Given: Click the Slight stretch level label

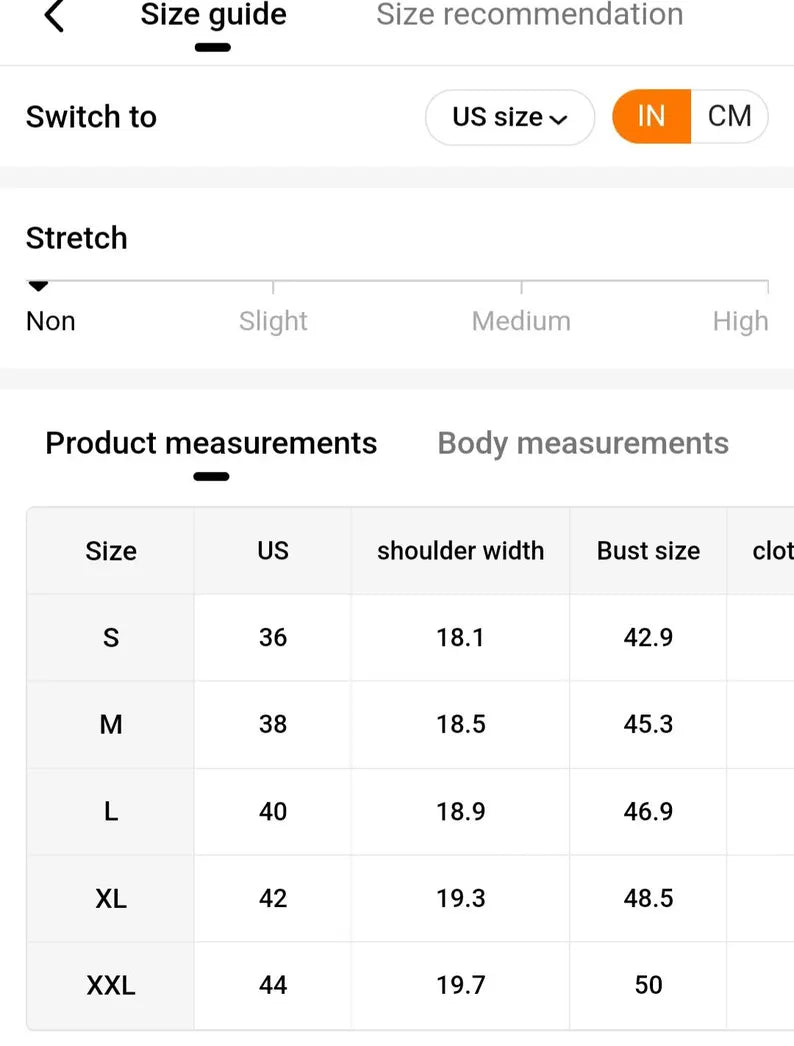Looking at the screenshot, I should (x=273, y=321).
